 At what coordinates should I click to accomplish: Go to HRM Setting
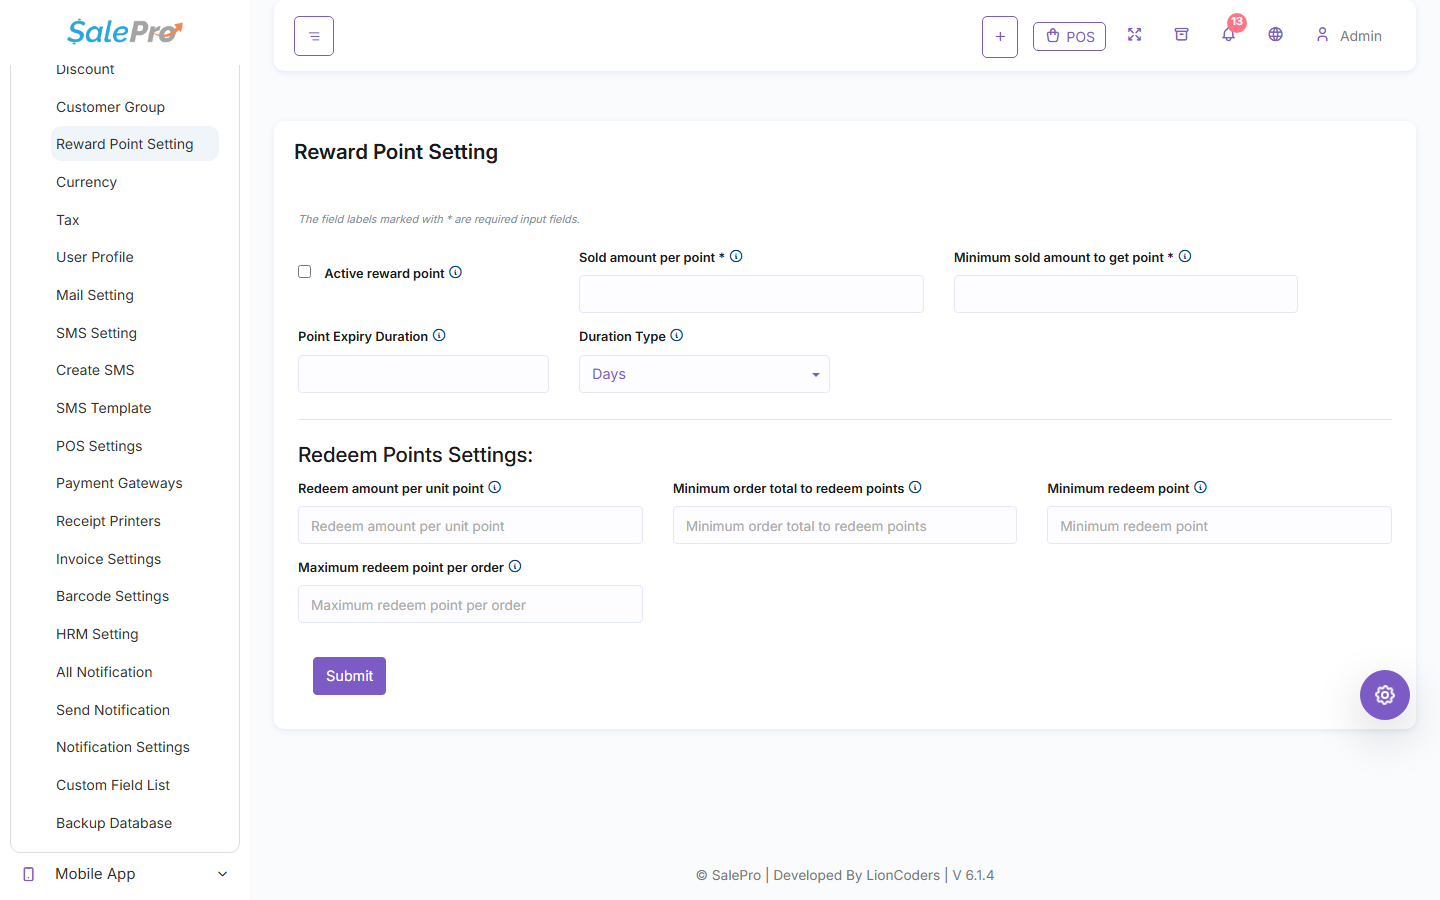[x=97, y=634]
